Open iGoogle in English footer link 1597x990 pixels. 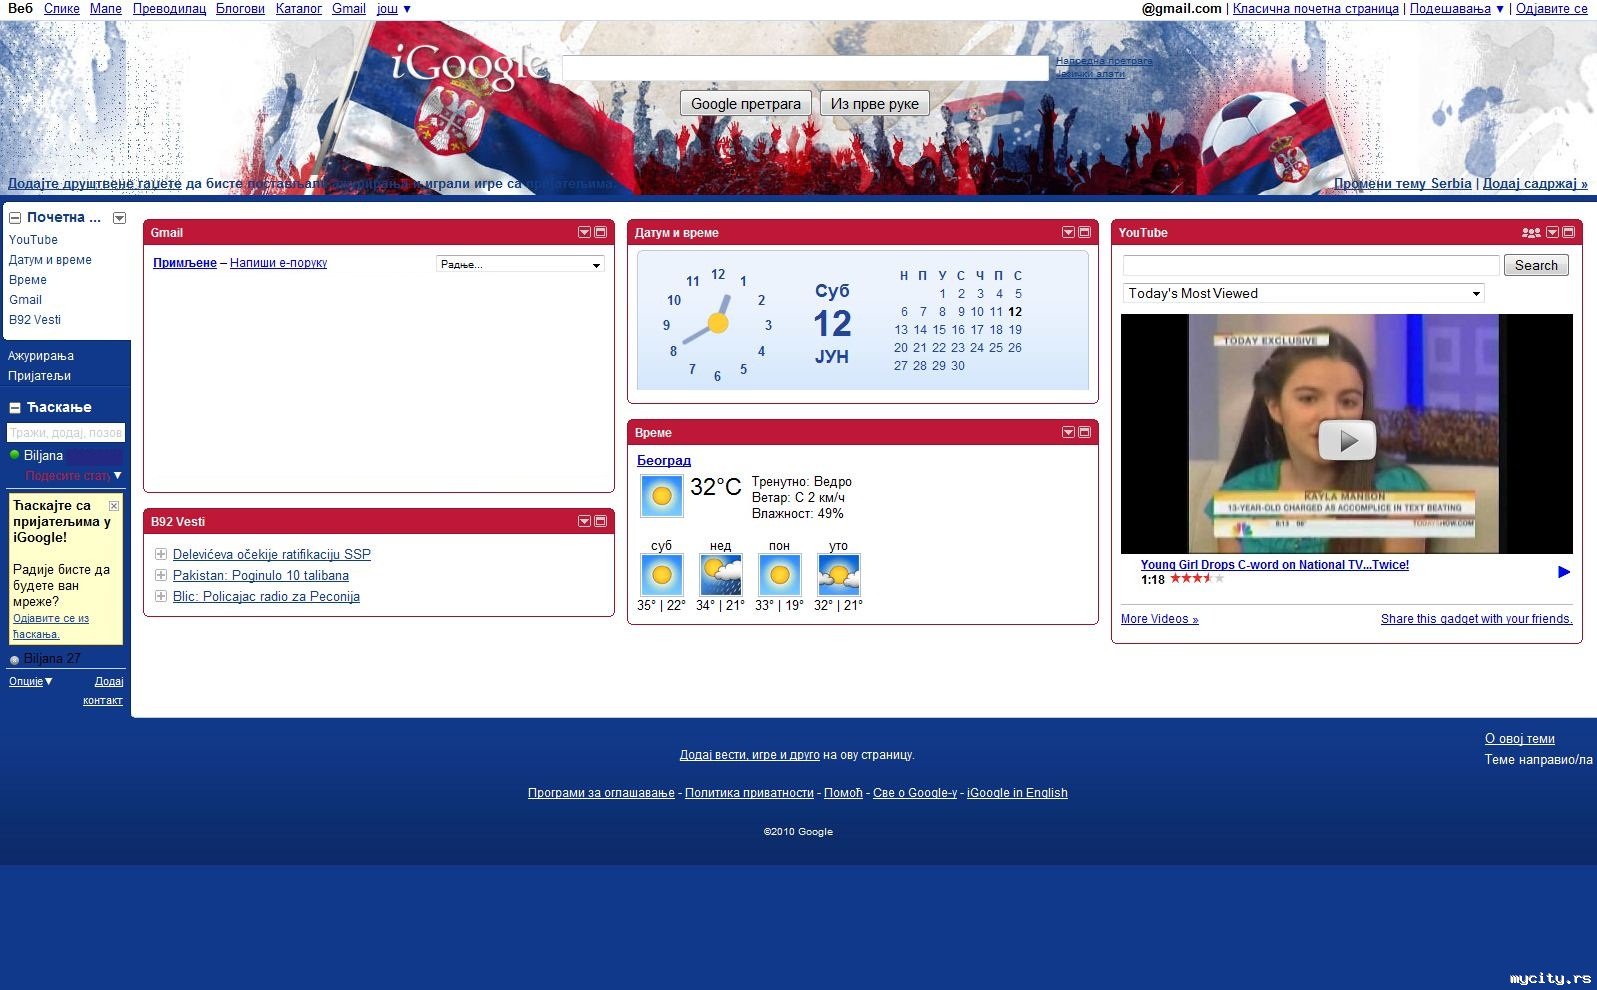[x=1017, y=793]
